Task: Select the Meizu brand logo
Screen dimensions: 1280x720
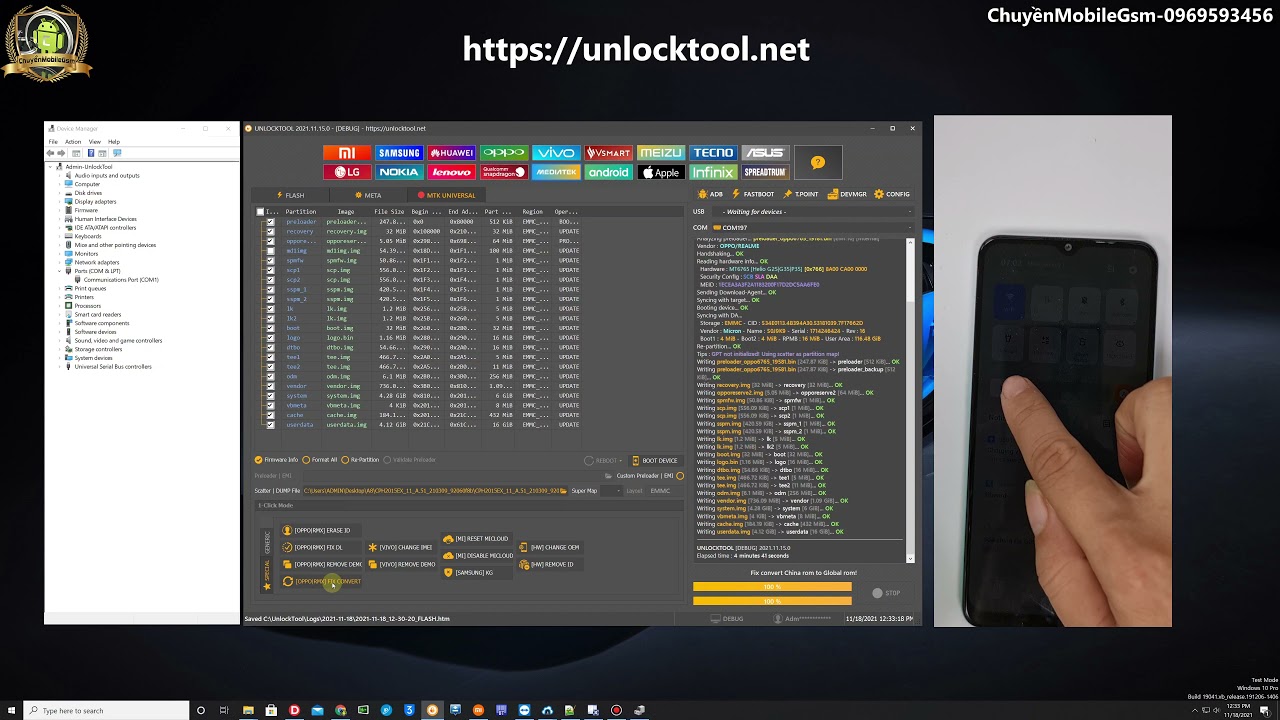Action: tap(660, 153)
